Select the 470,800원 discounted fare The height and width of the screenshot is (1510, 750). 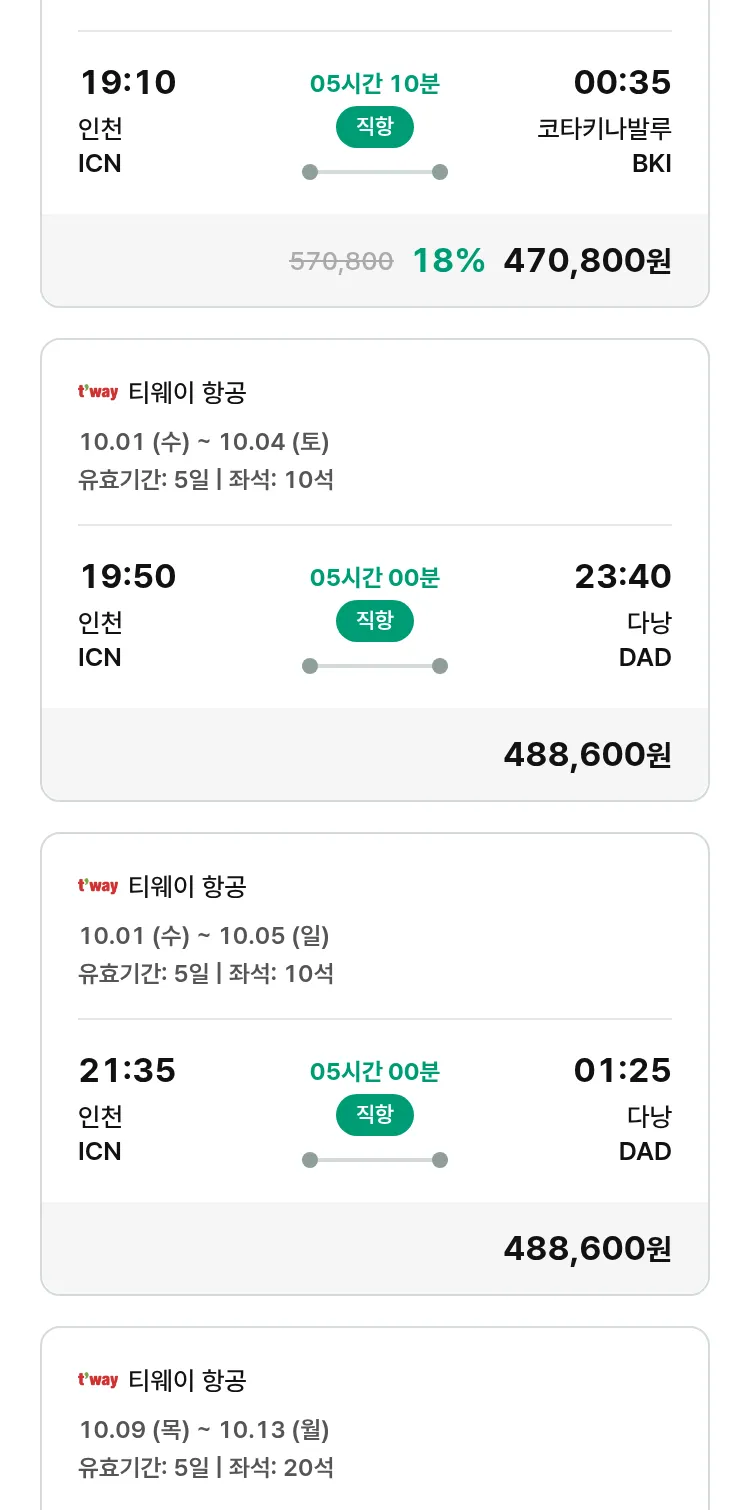coord(587,261)
